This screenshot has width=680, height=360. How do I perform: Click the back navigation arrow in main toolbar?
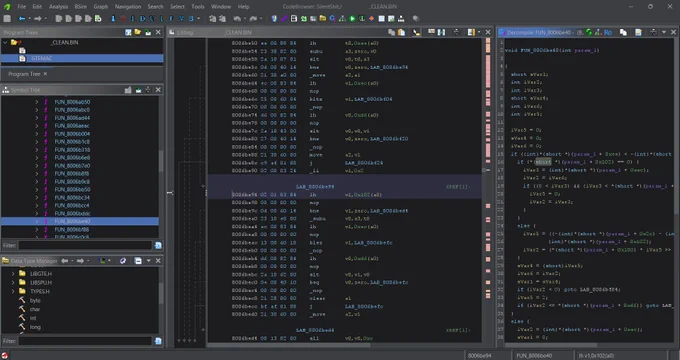[x=22, y=19]
